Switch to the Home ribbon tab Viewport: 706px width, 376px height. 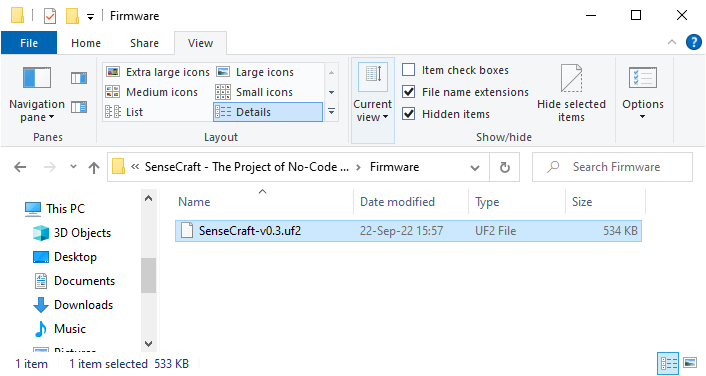(86, 43)
